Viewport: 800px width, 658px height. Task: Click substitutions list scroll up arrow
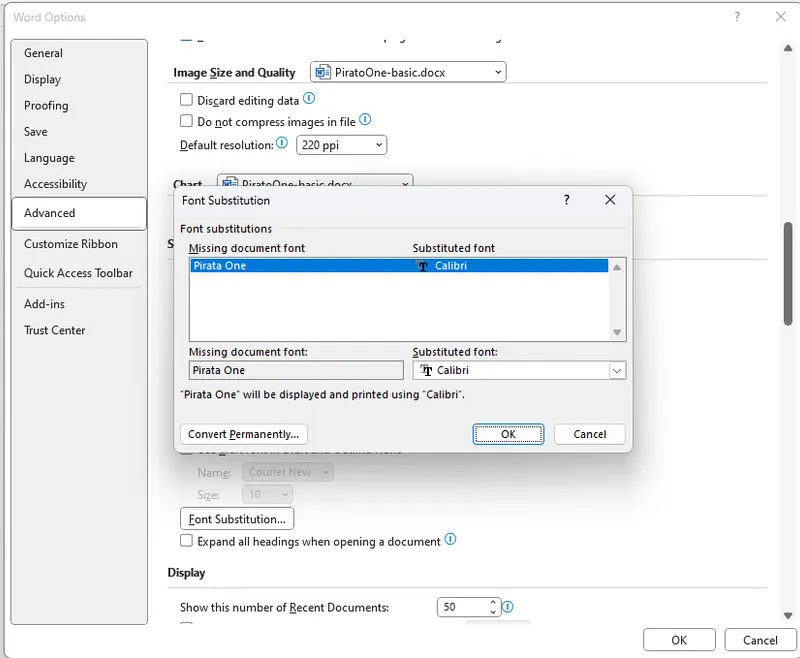(x=617, y=267)
